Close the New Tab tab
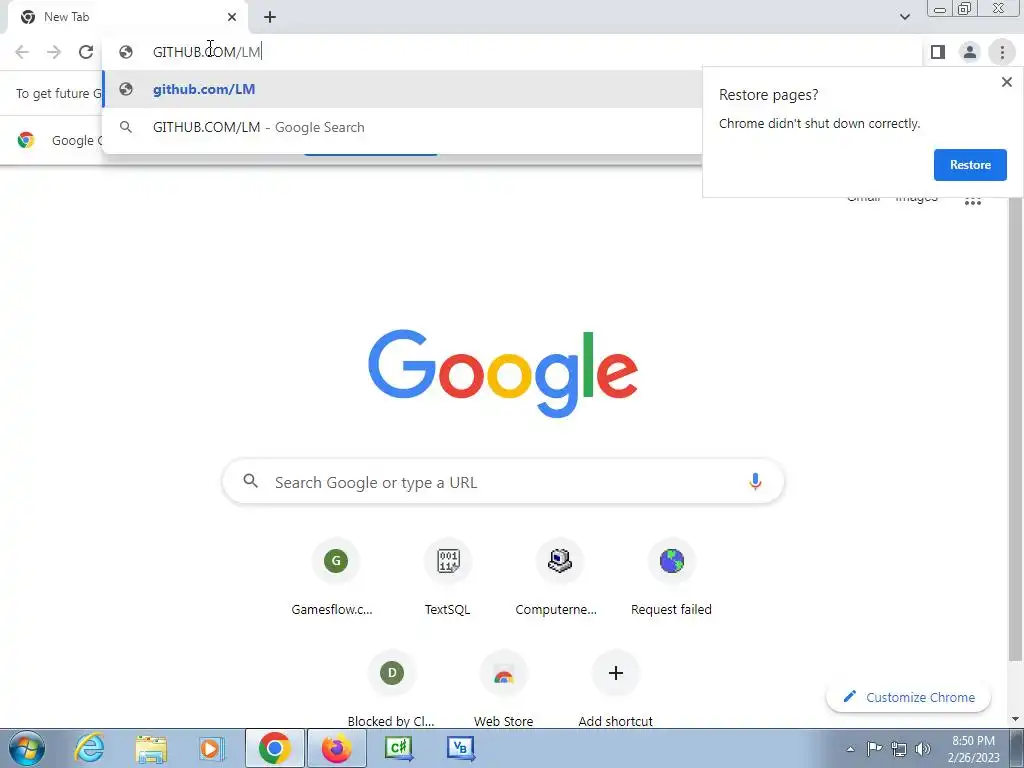The width and height of the screenshot is (1024, 768). (x=232, y=17)
